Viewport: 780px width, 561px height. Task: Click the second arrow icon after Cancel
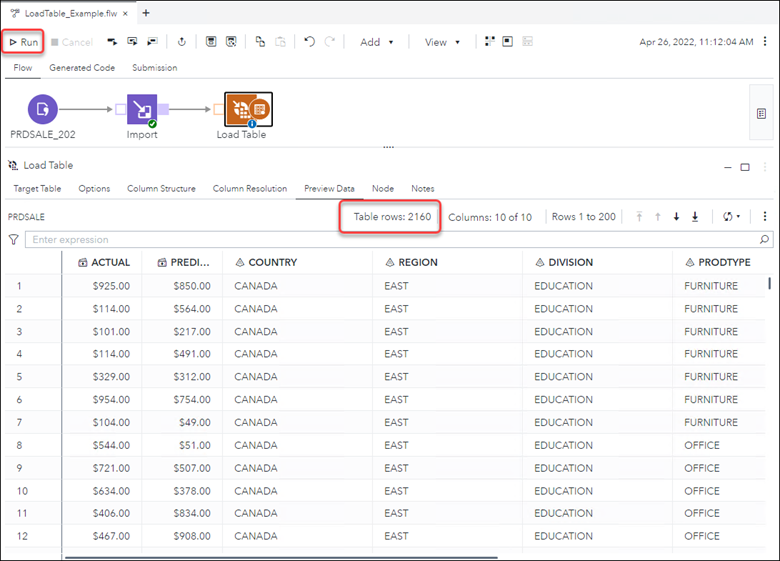[x=132, y=42]
